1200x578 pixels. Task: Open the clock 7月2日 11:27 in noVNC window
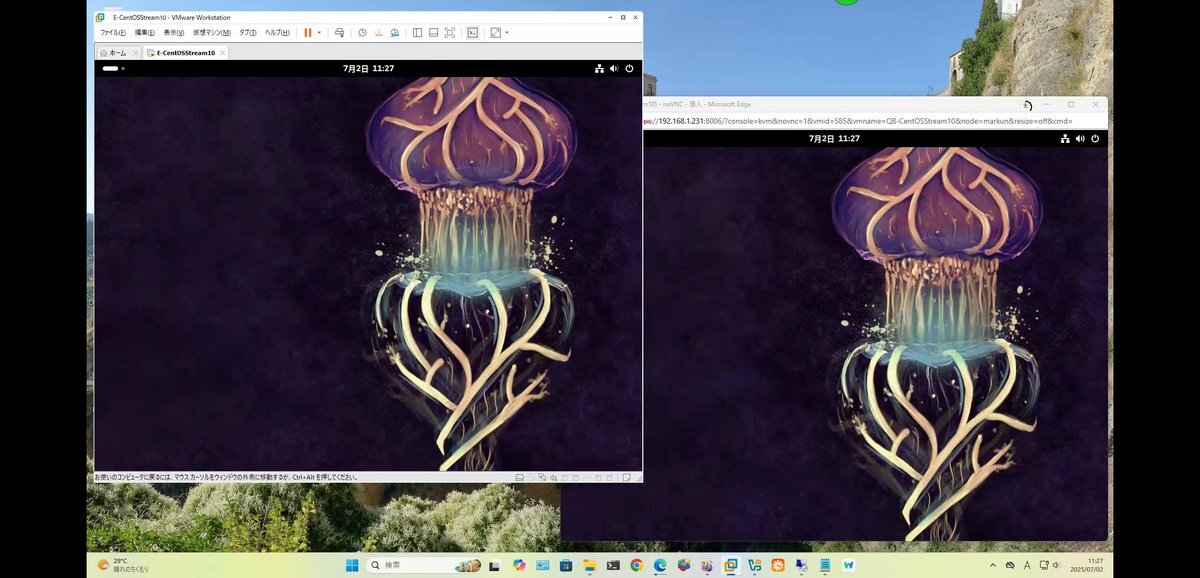pyautogui.click(x=834, y=138)
